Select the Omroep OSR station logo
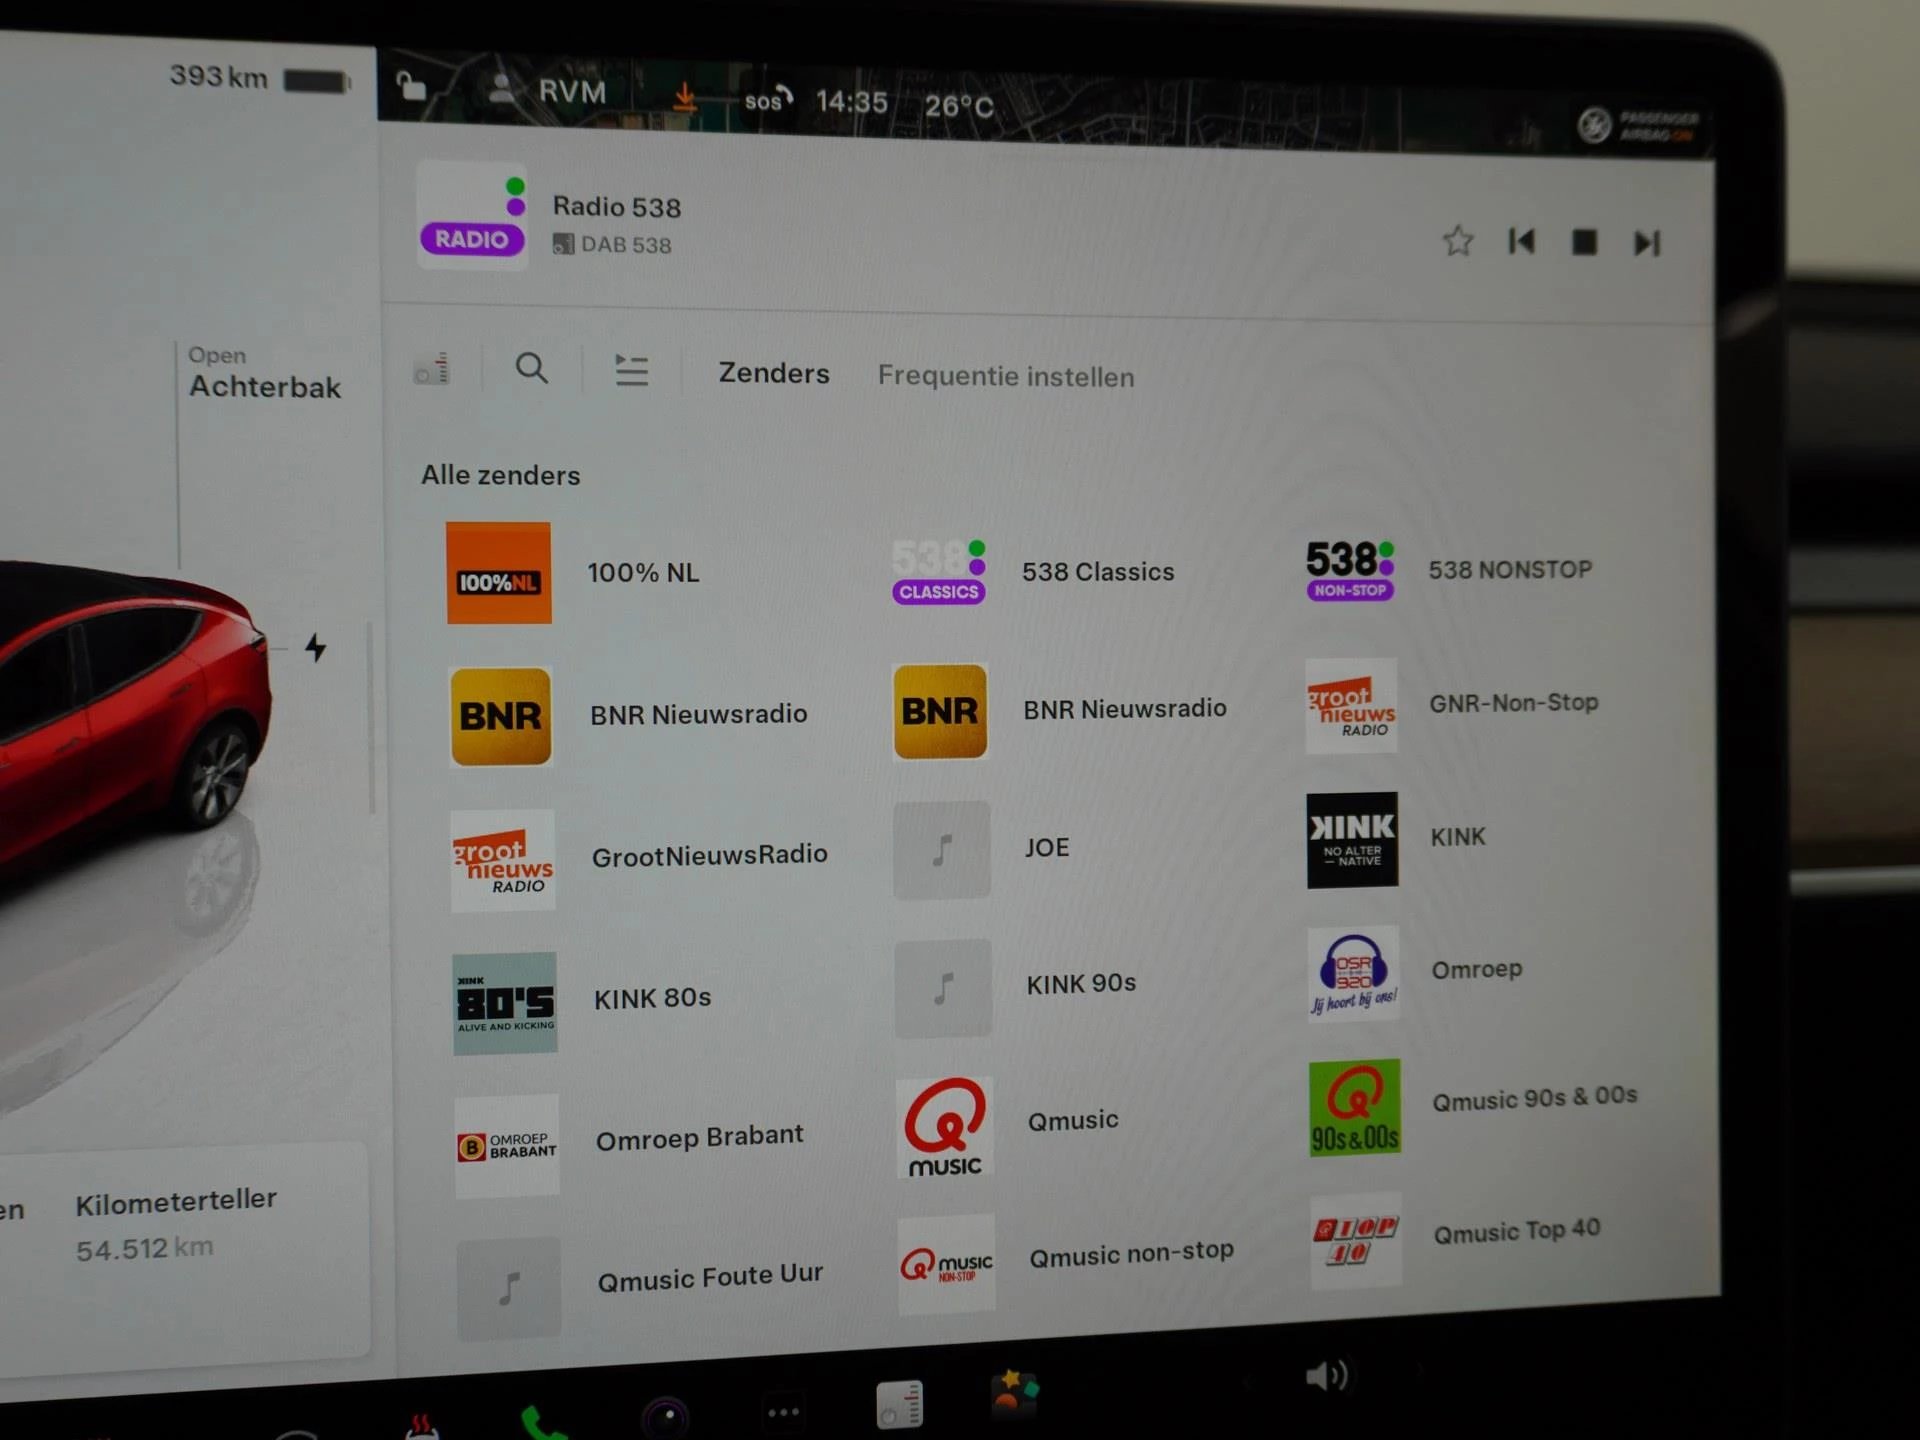 coord(1353,973)
